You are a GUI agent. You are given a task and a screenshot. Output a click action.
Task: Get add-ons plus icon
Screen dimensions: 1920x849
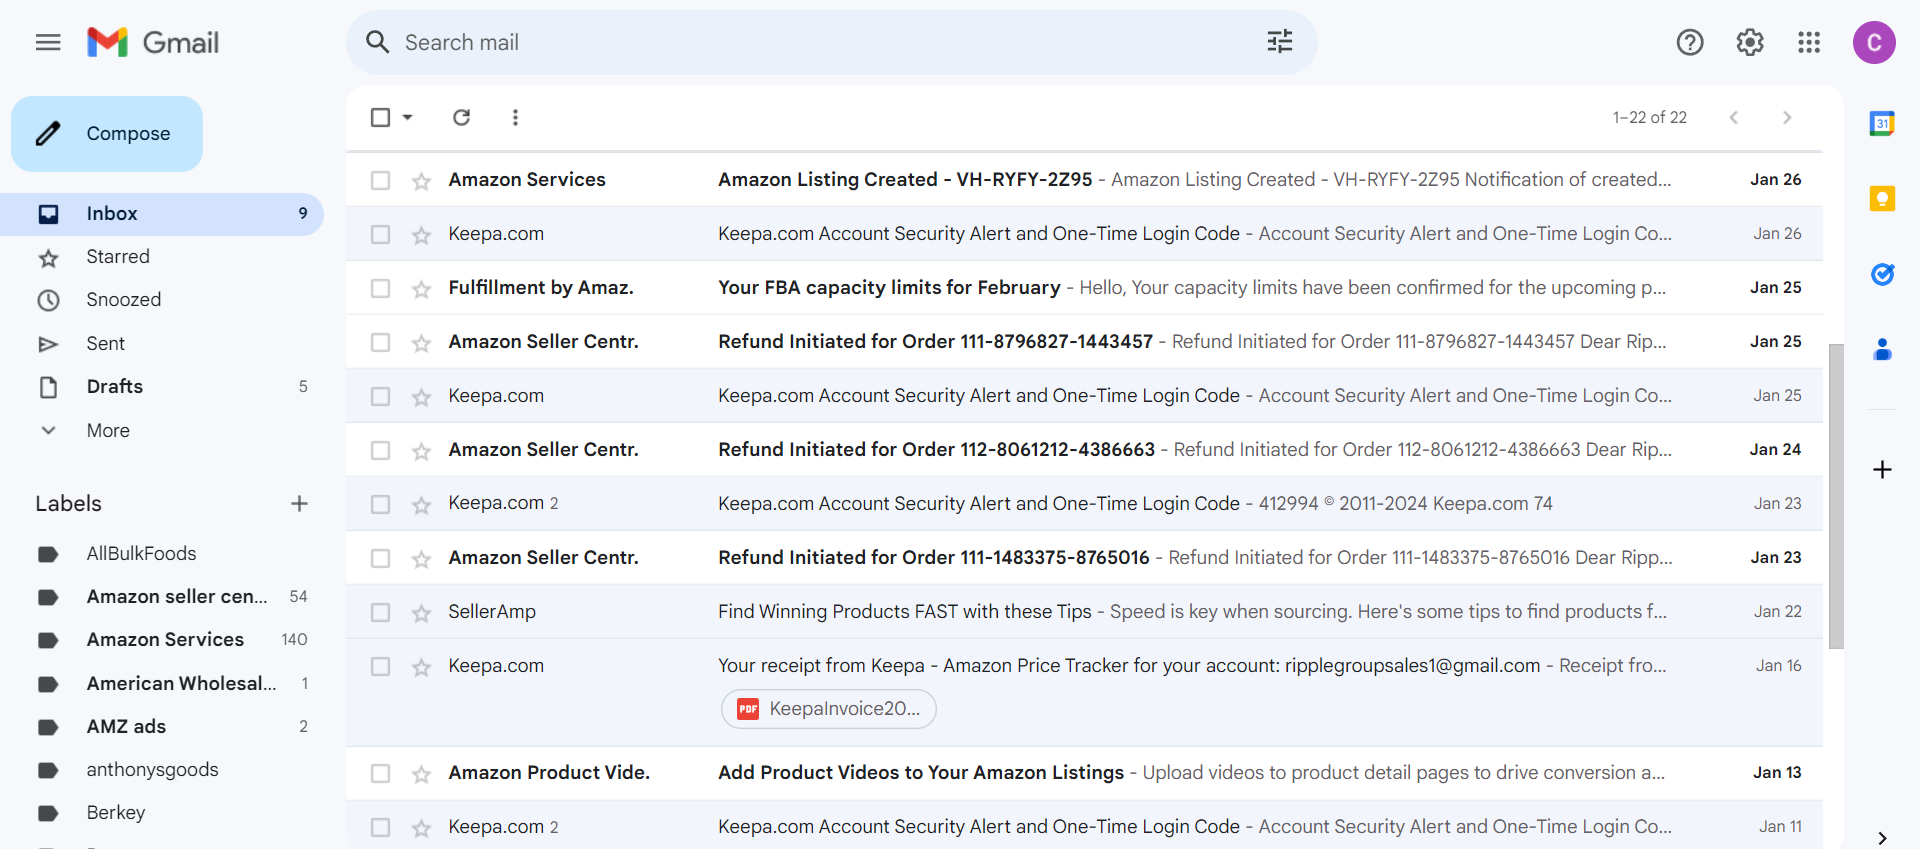click(1882, 469)
